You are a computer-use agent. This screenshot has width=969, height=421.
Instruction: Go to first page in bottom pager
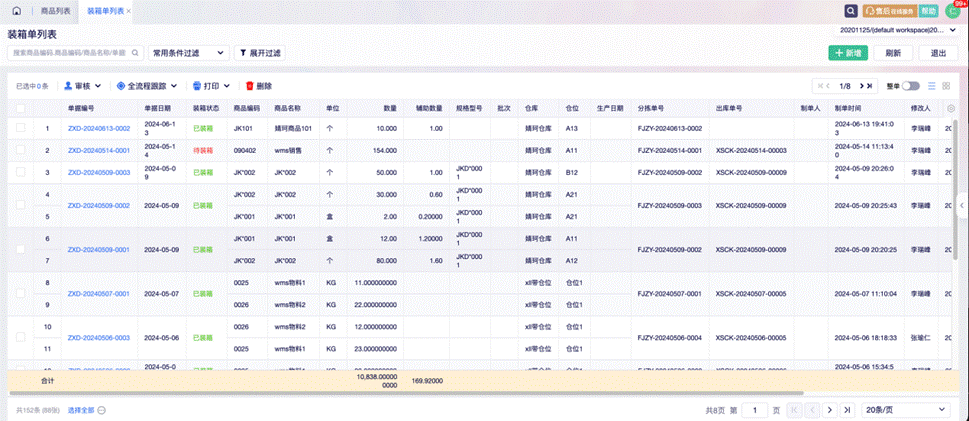pos(795,409)
